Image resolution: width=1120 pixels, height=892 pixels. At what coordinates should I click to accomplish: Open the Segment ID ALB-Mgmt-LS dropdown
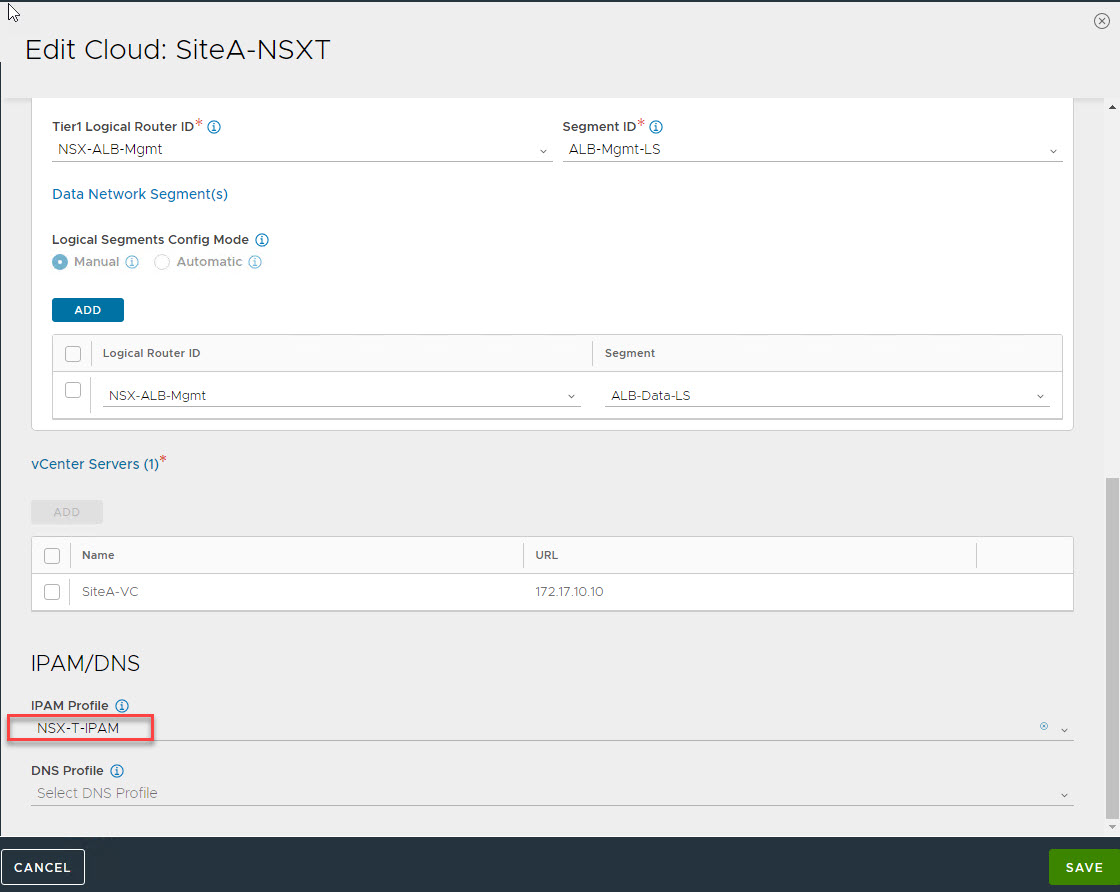[x=1053, y=151]
